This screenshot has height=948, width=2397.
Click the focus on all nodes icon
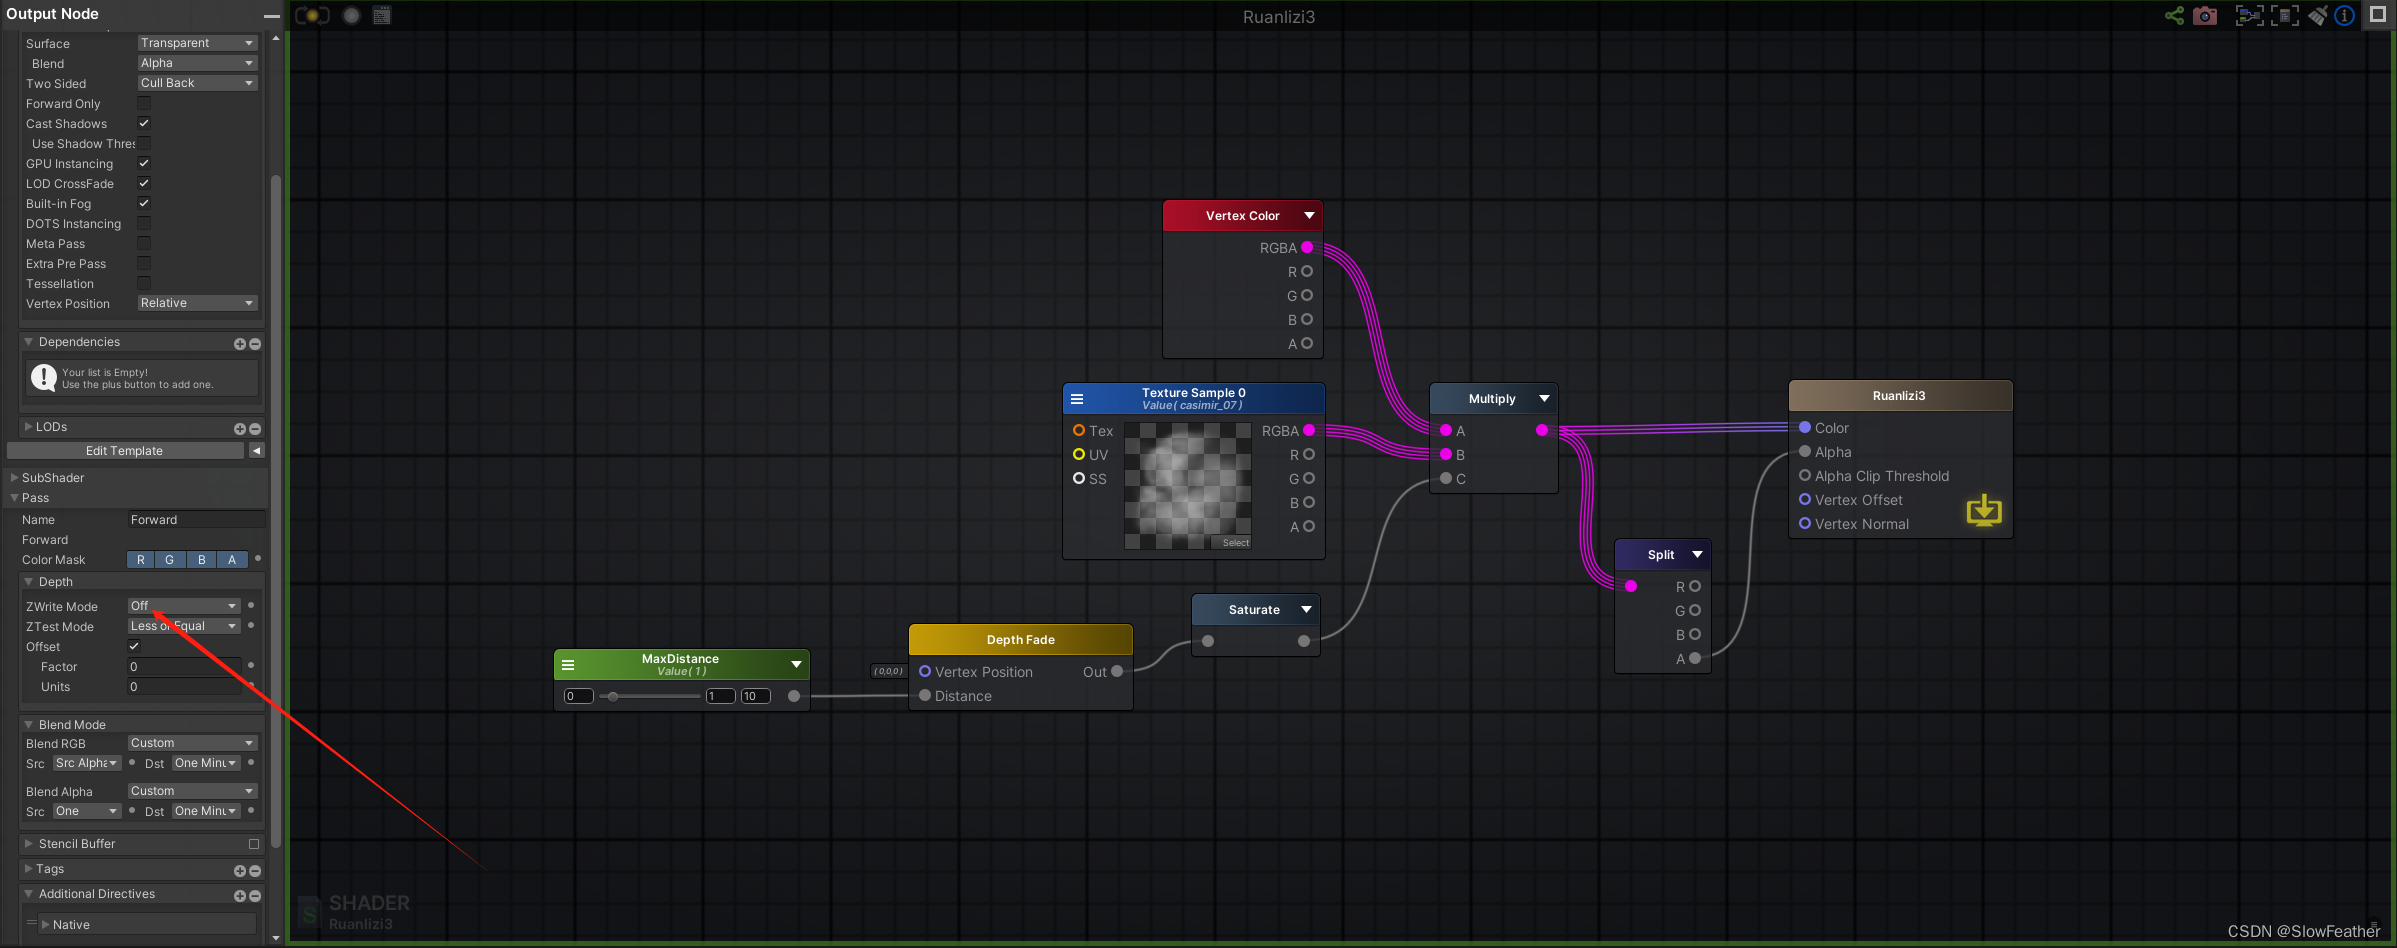tap(2249, 15)
